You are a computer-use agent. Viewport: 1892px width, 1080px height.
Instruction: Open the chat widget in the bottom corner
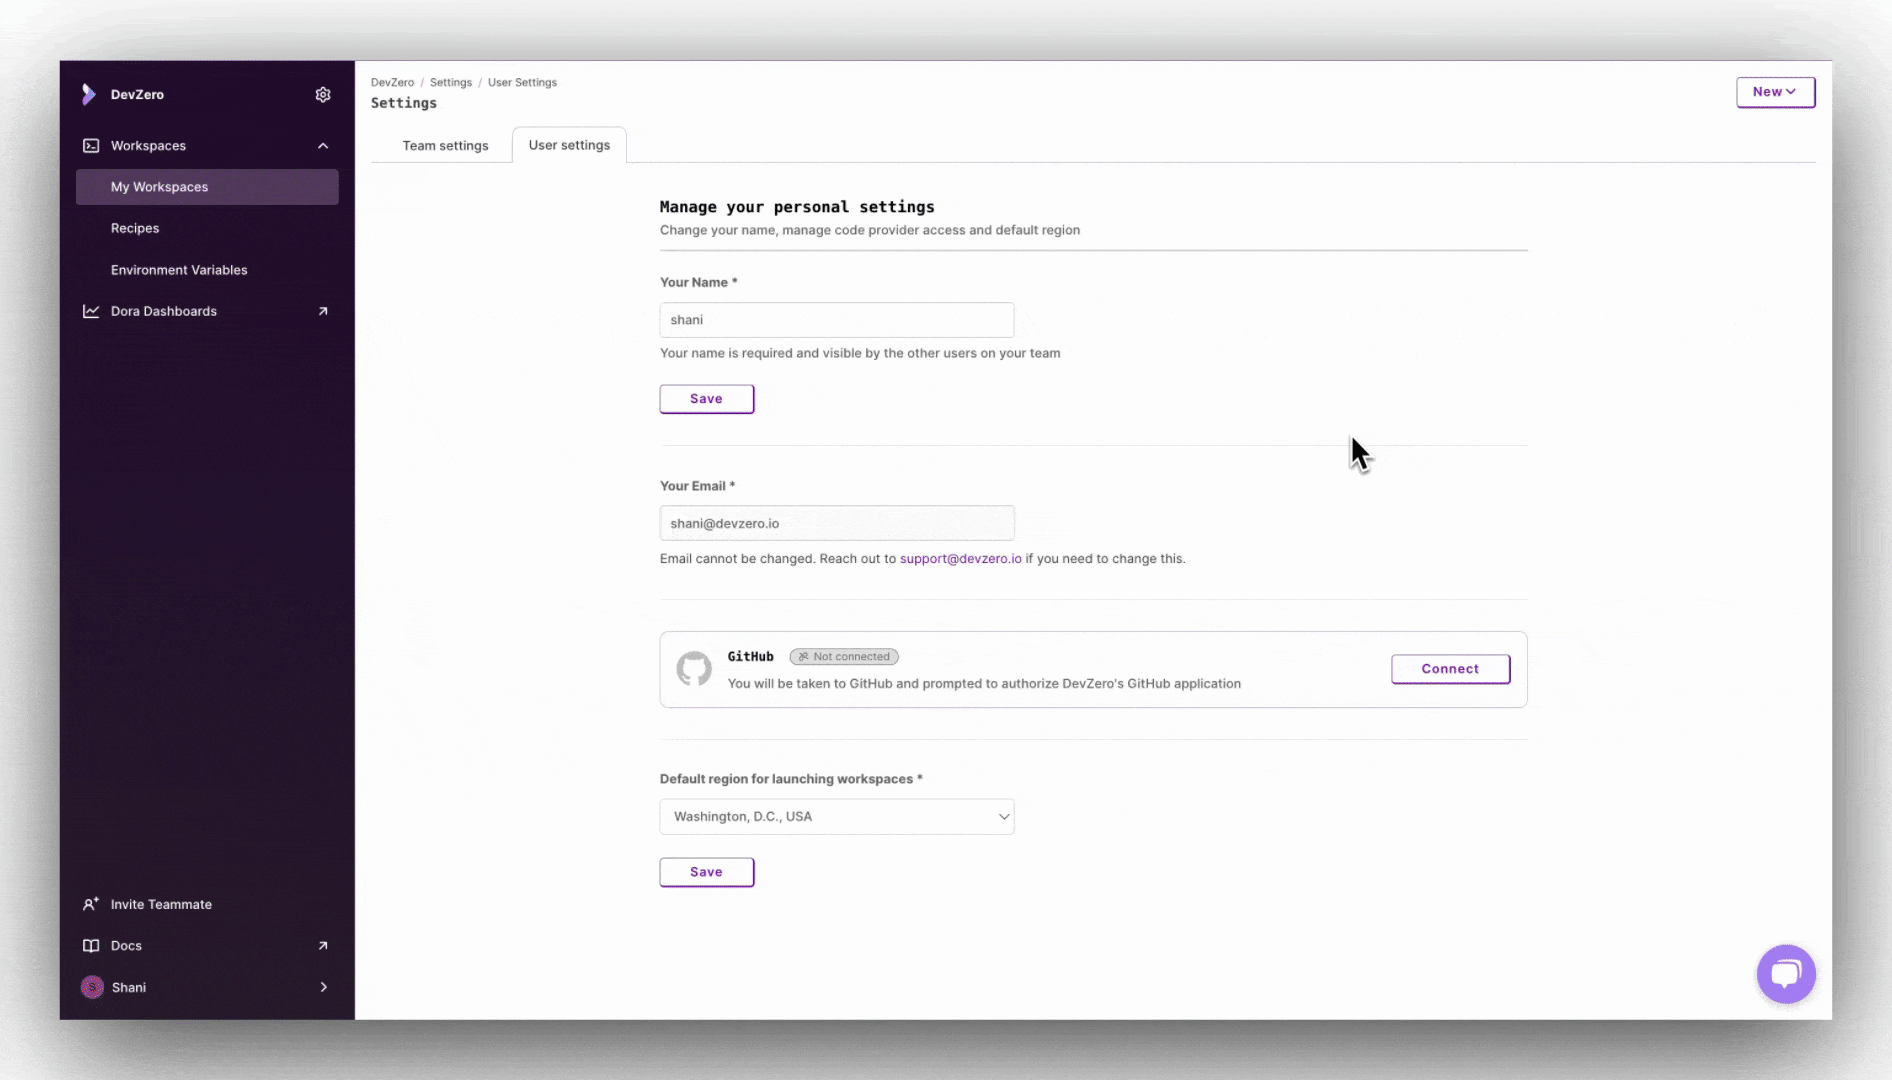click(x=1786, y=973)
